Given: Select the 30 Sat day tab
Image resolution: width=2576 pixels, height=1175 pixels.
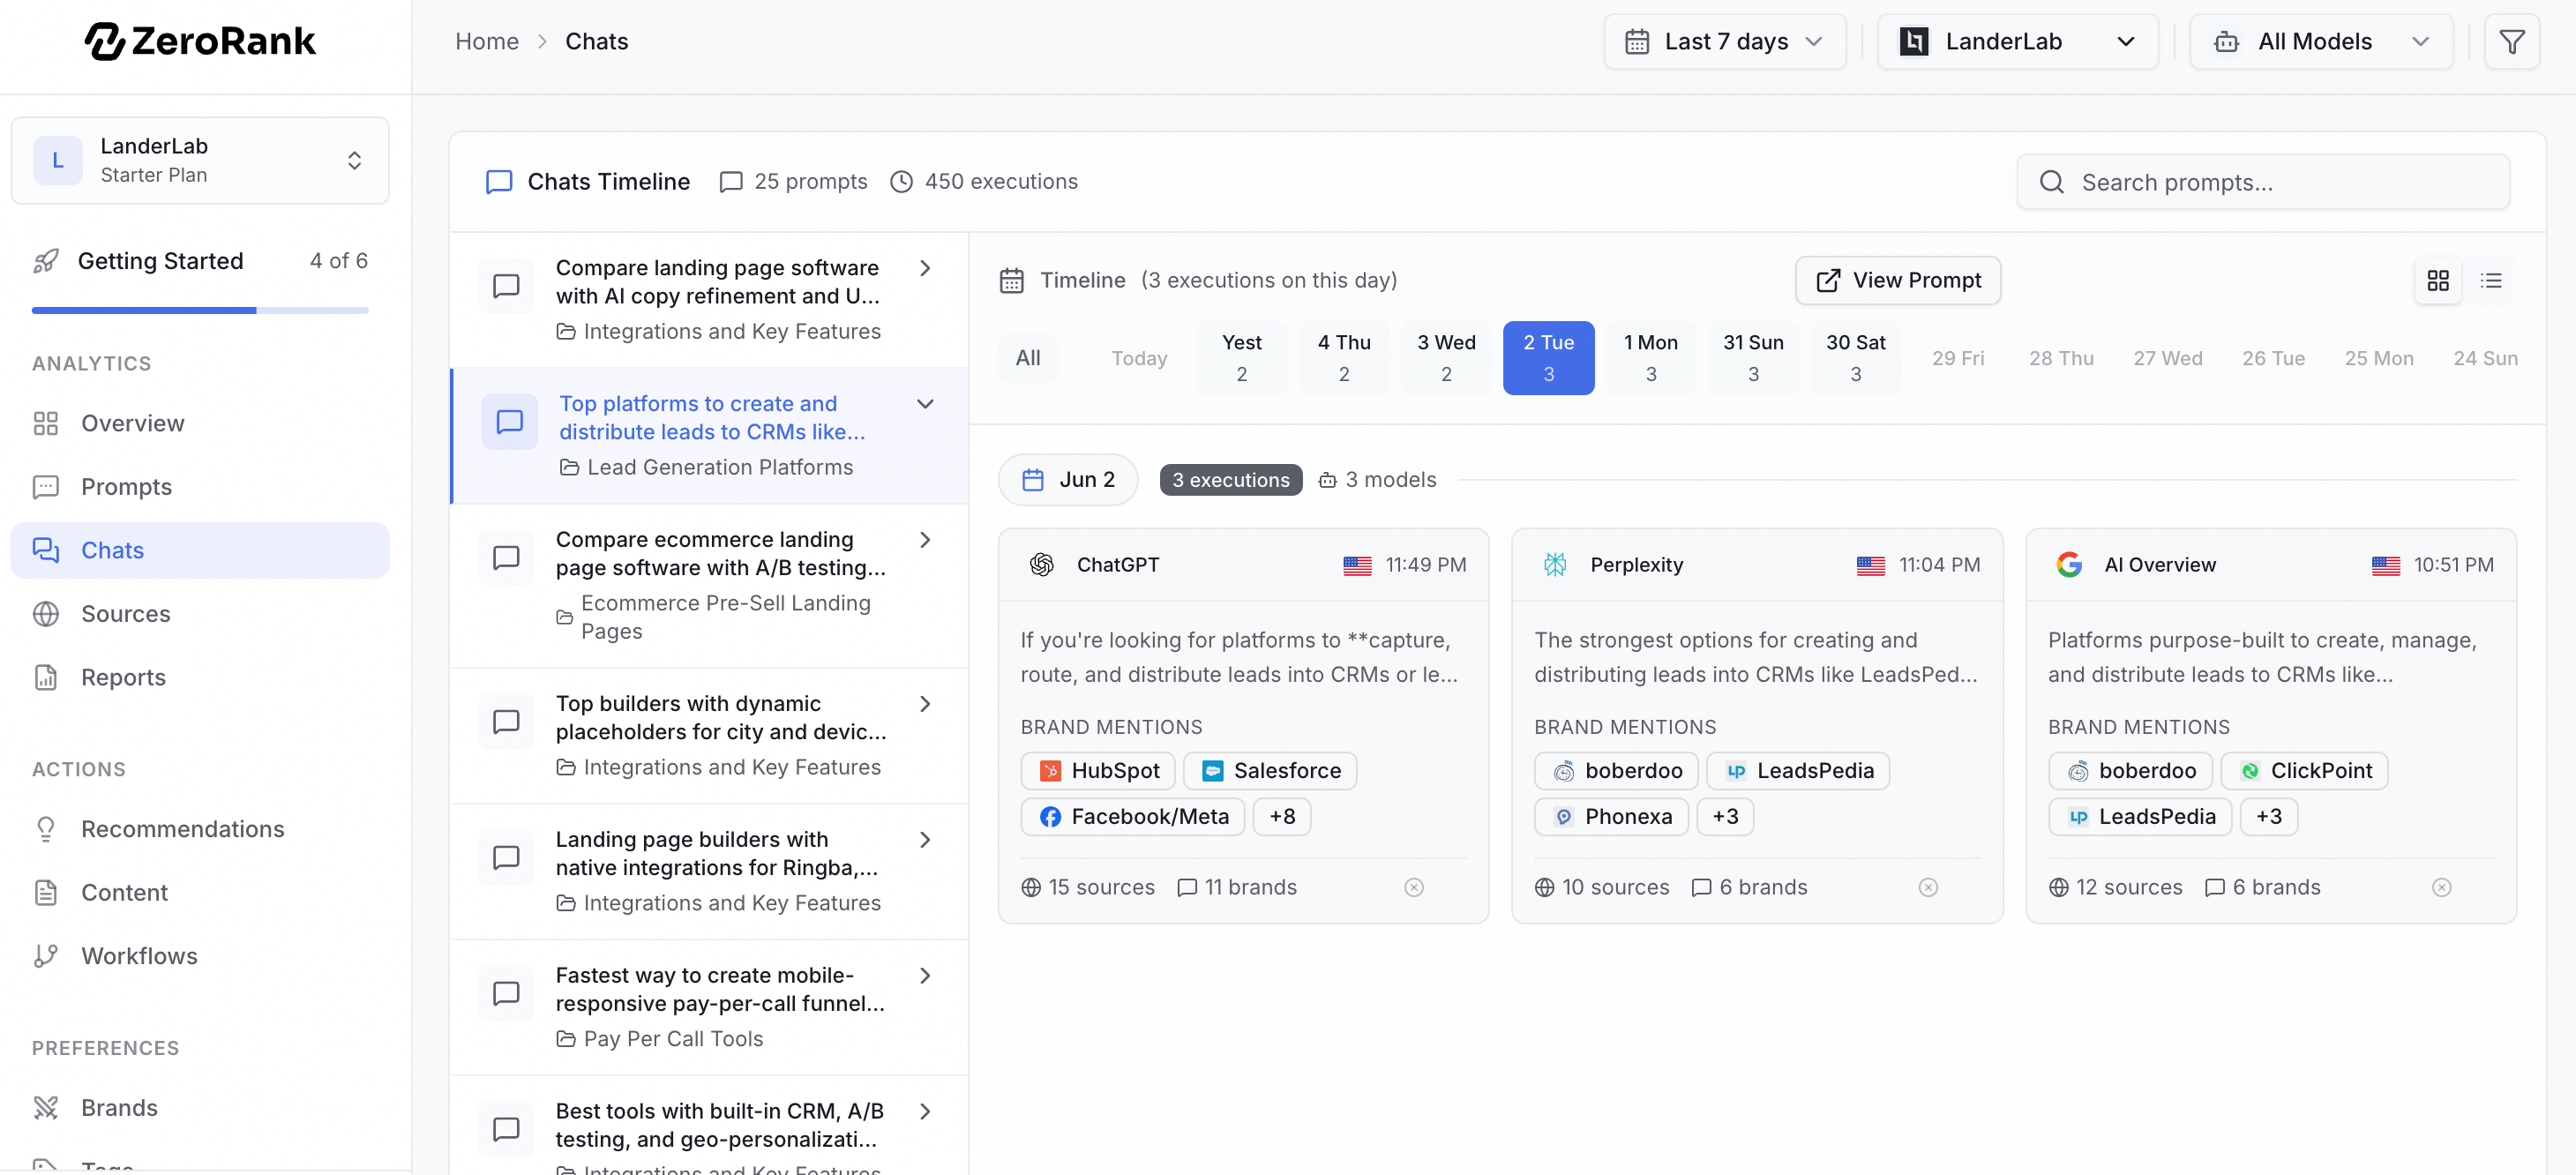Looking at the screenshot, I should 1856,358.
